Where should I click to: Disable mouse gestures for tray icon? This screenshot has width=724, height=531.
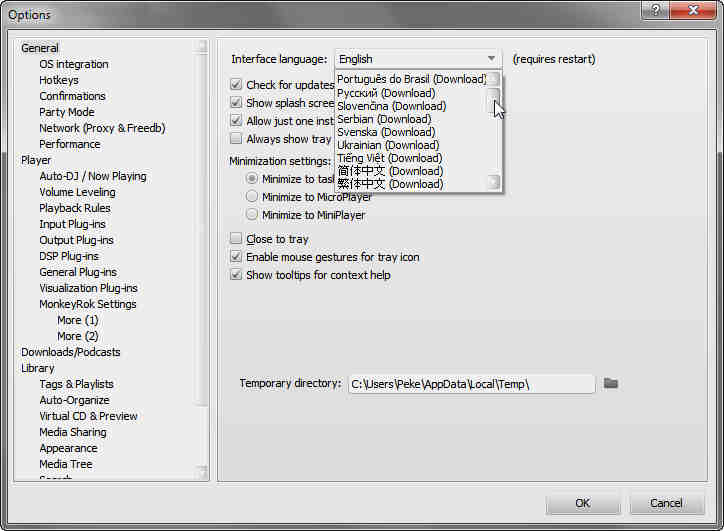pyautogui.click(x=236, y=257)
